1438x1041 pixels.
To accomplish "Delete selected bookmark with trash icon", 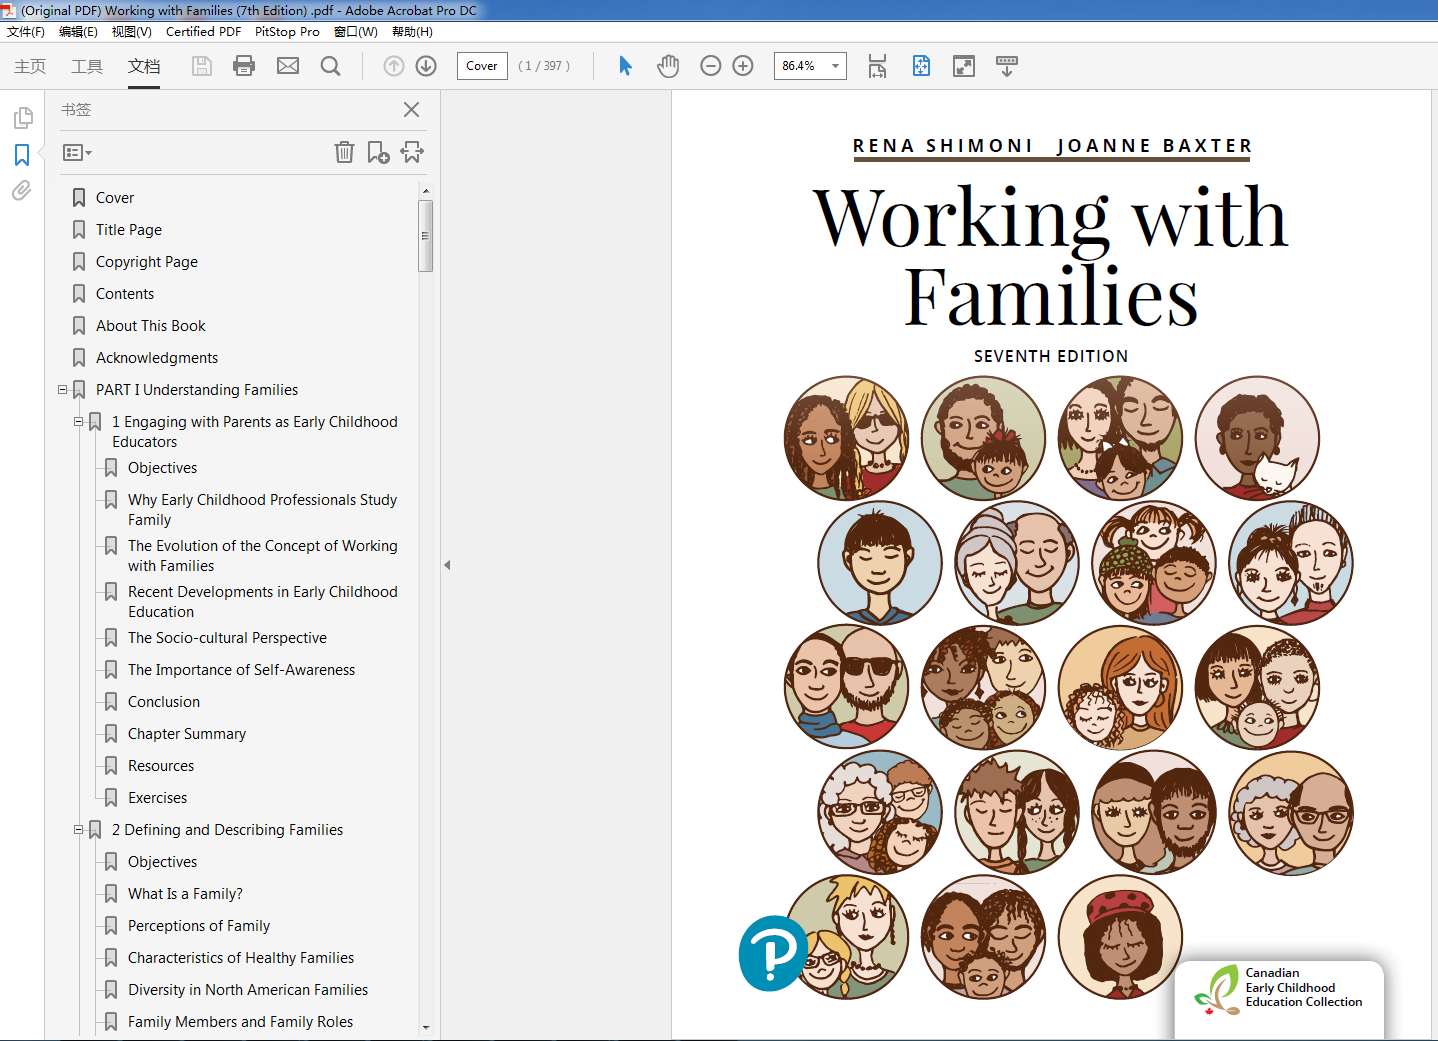I will 344,152.
